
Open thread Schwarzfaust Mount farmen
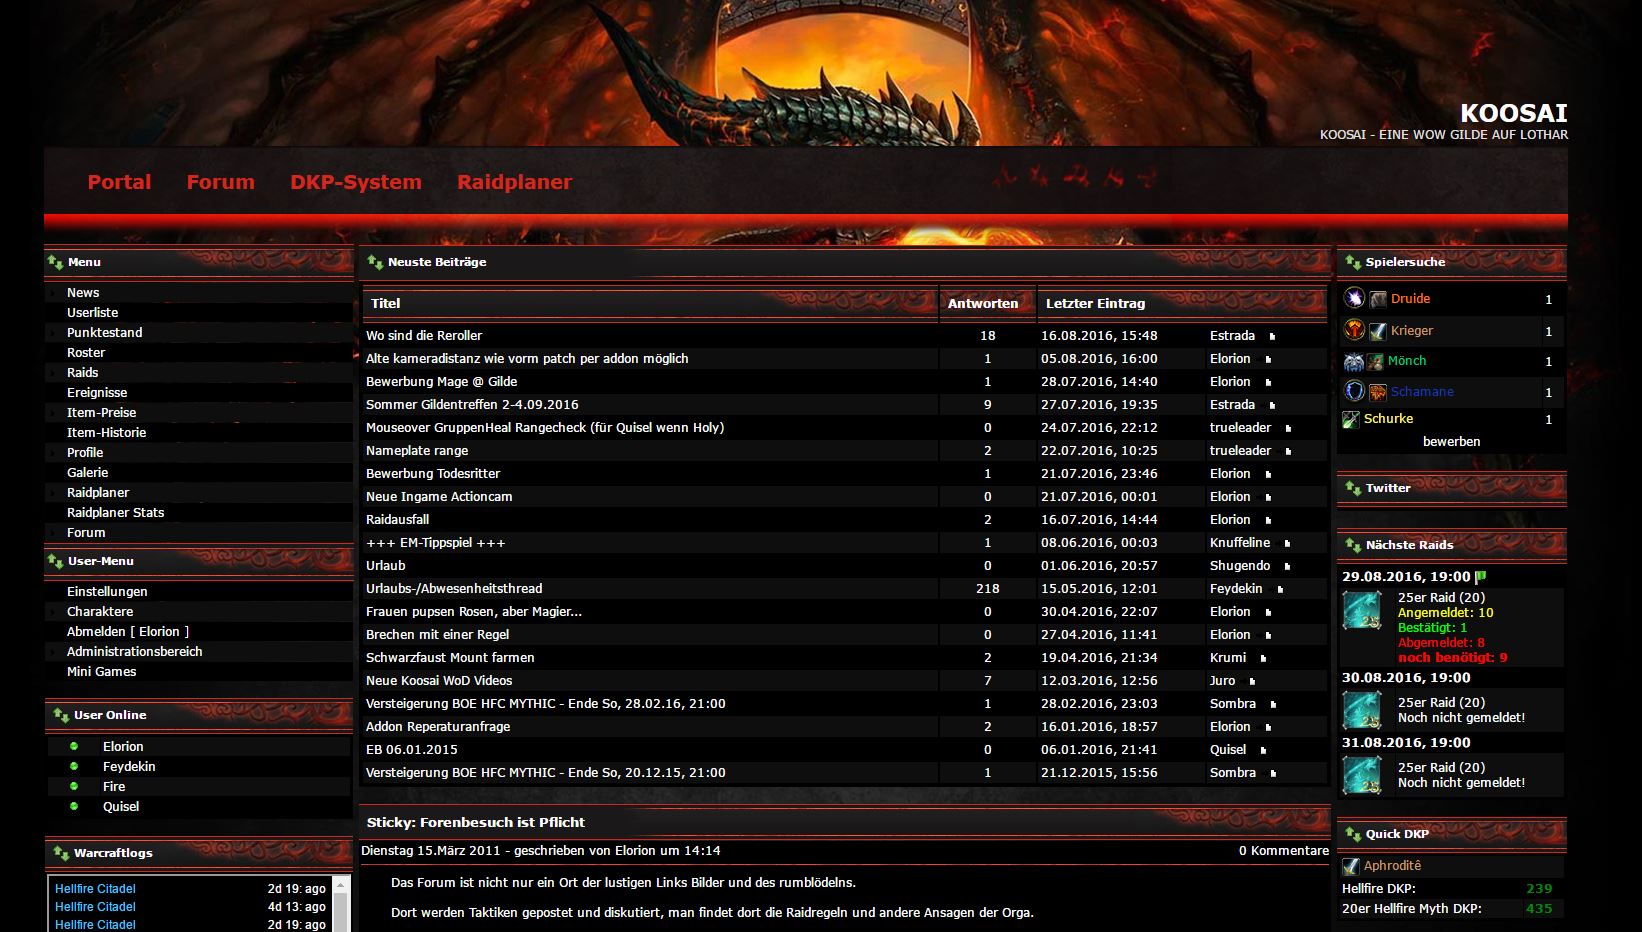pos(450,658)
